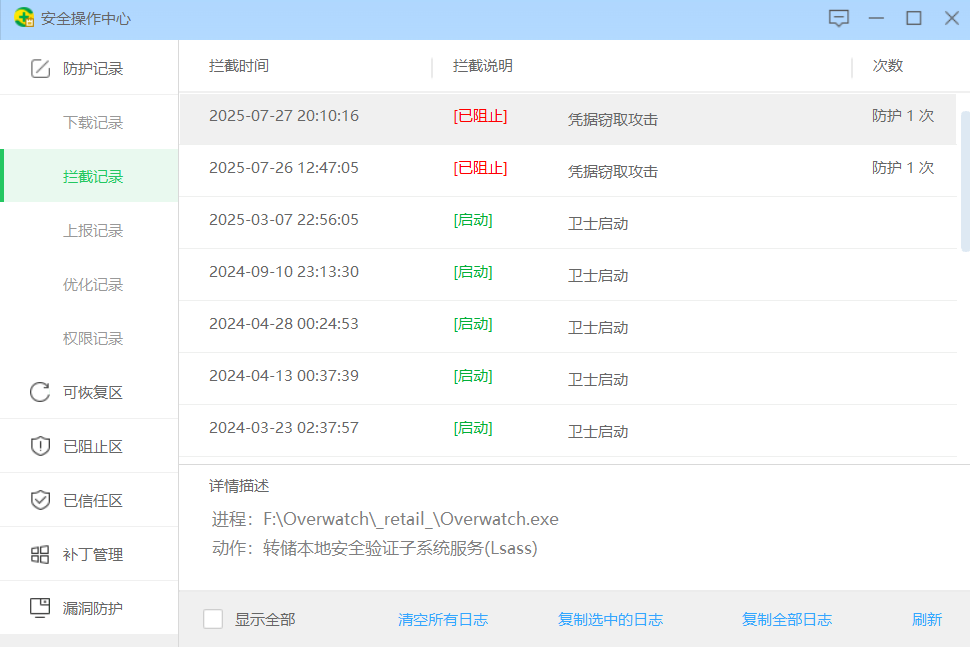
Task: Click 清空所有日志 link
Action: point(442,620)
